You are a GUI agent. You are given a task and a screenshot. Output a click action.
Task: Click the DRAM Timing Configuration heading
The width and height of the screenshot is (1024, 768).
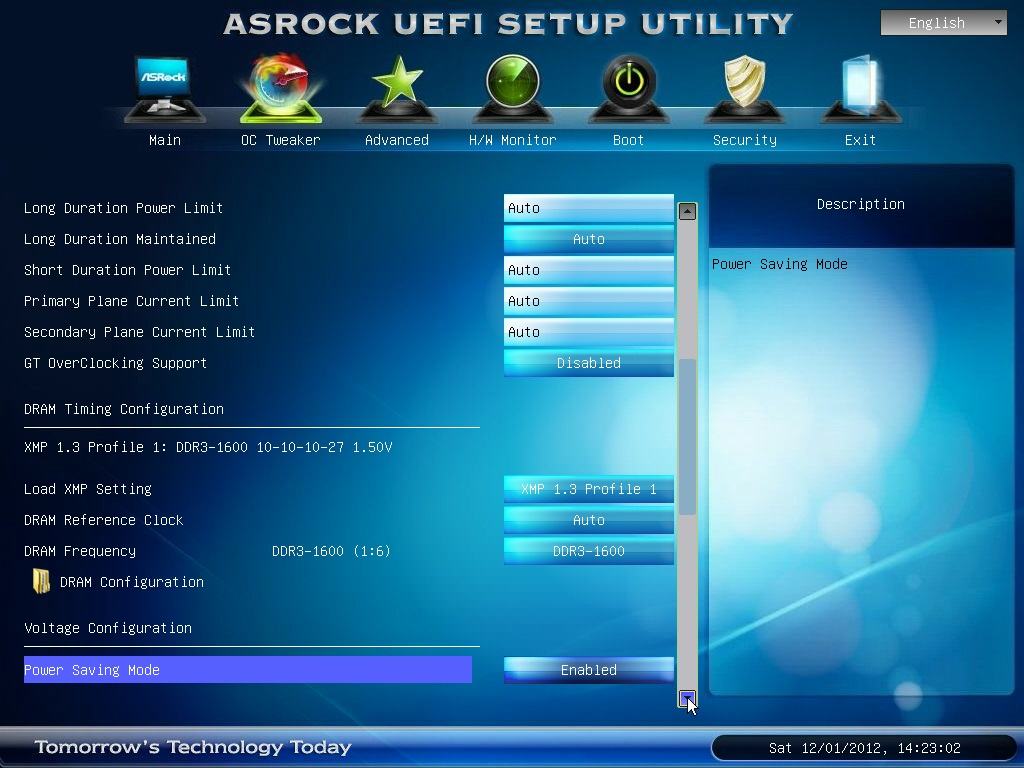[124, 409]
